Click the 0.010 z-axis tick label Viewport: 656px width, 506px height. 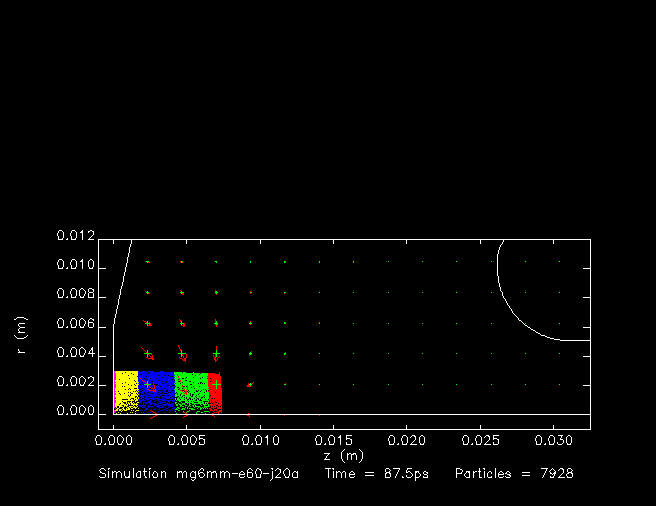[x=261, y=440]
